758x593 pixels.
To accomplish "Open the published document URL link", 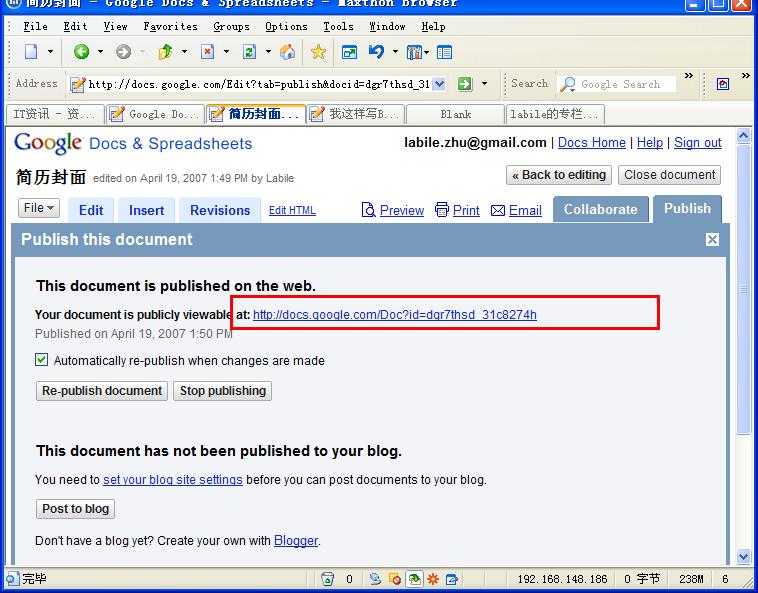I will click(x=394, y=315).
